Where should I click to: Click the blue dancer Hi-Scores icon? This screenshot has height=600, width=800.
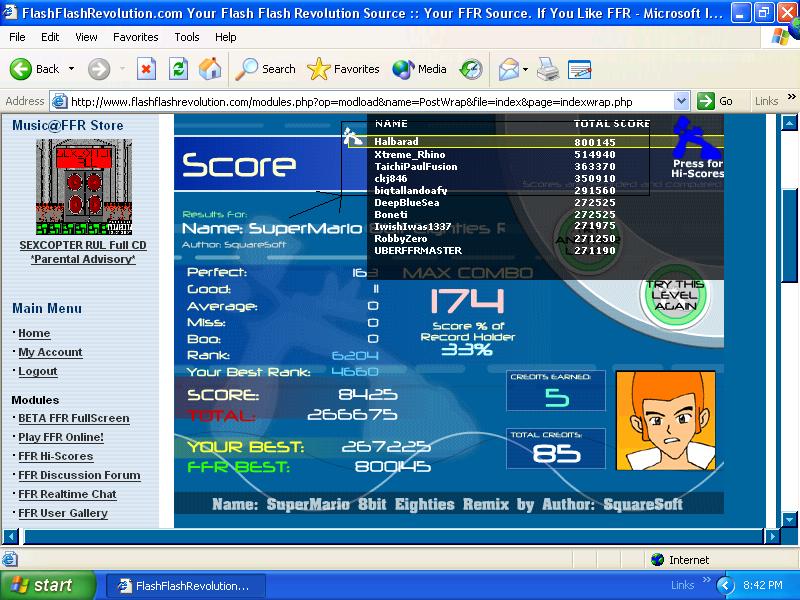coord(696,137)
